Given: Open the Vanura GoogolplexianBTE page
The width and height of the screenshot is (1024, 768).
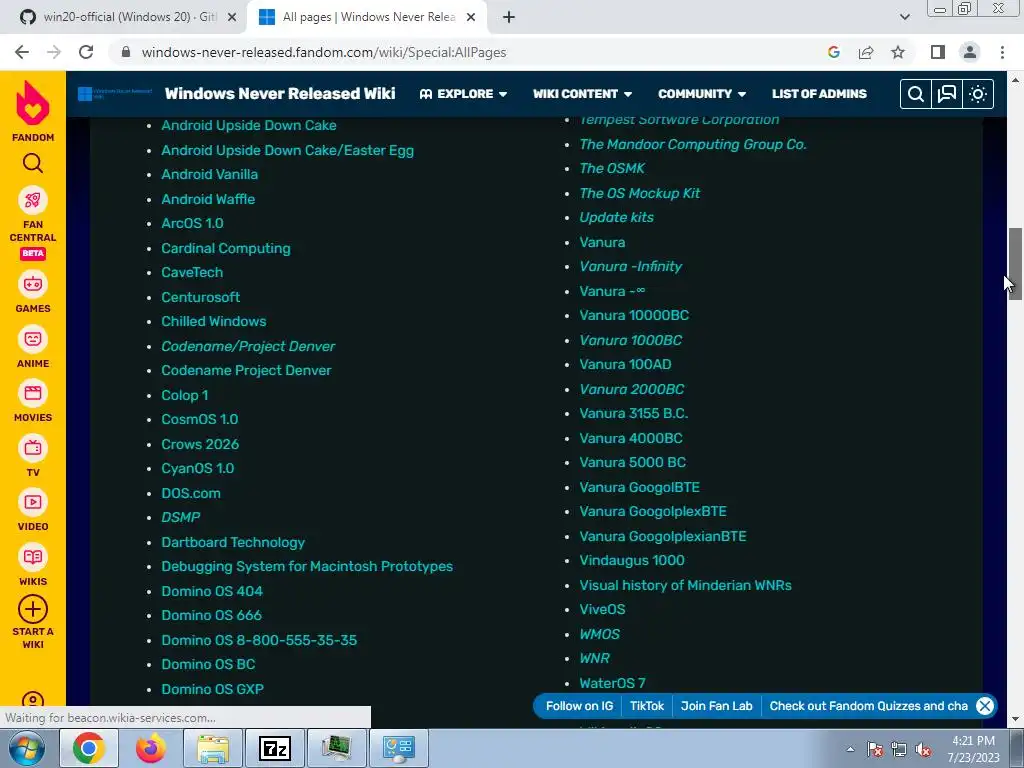Looking at the screenshot, I should point(663,536).
